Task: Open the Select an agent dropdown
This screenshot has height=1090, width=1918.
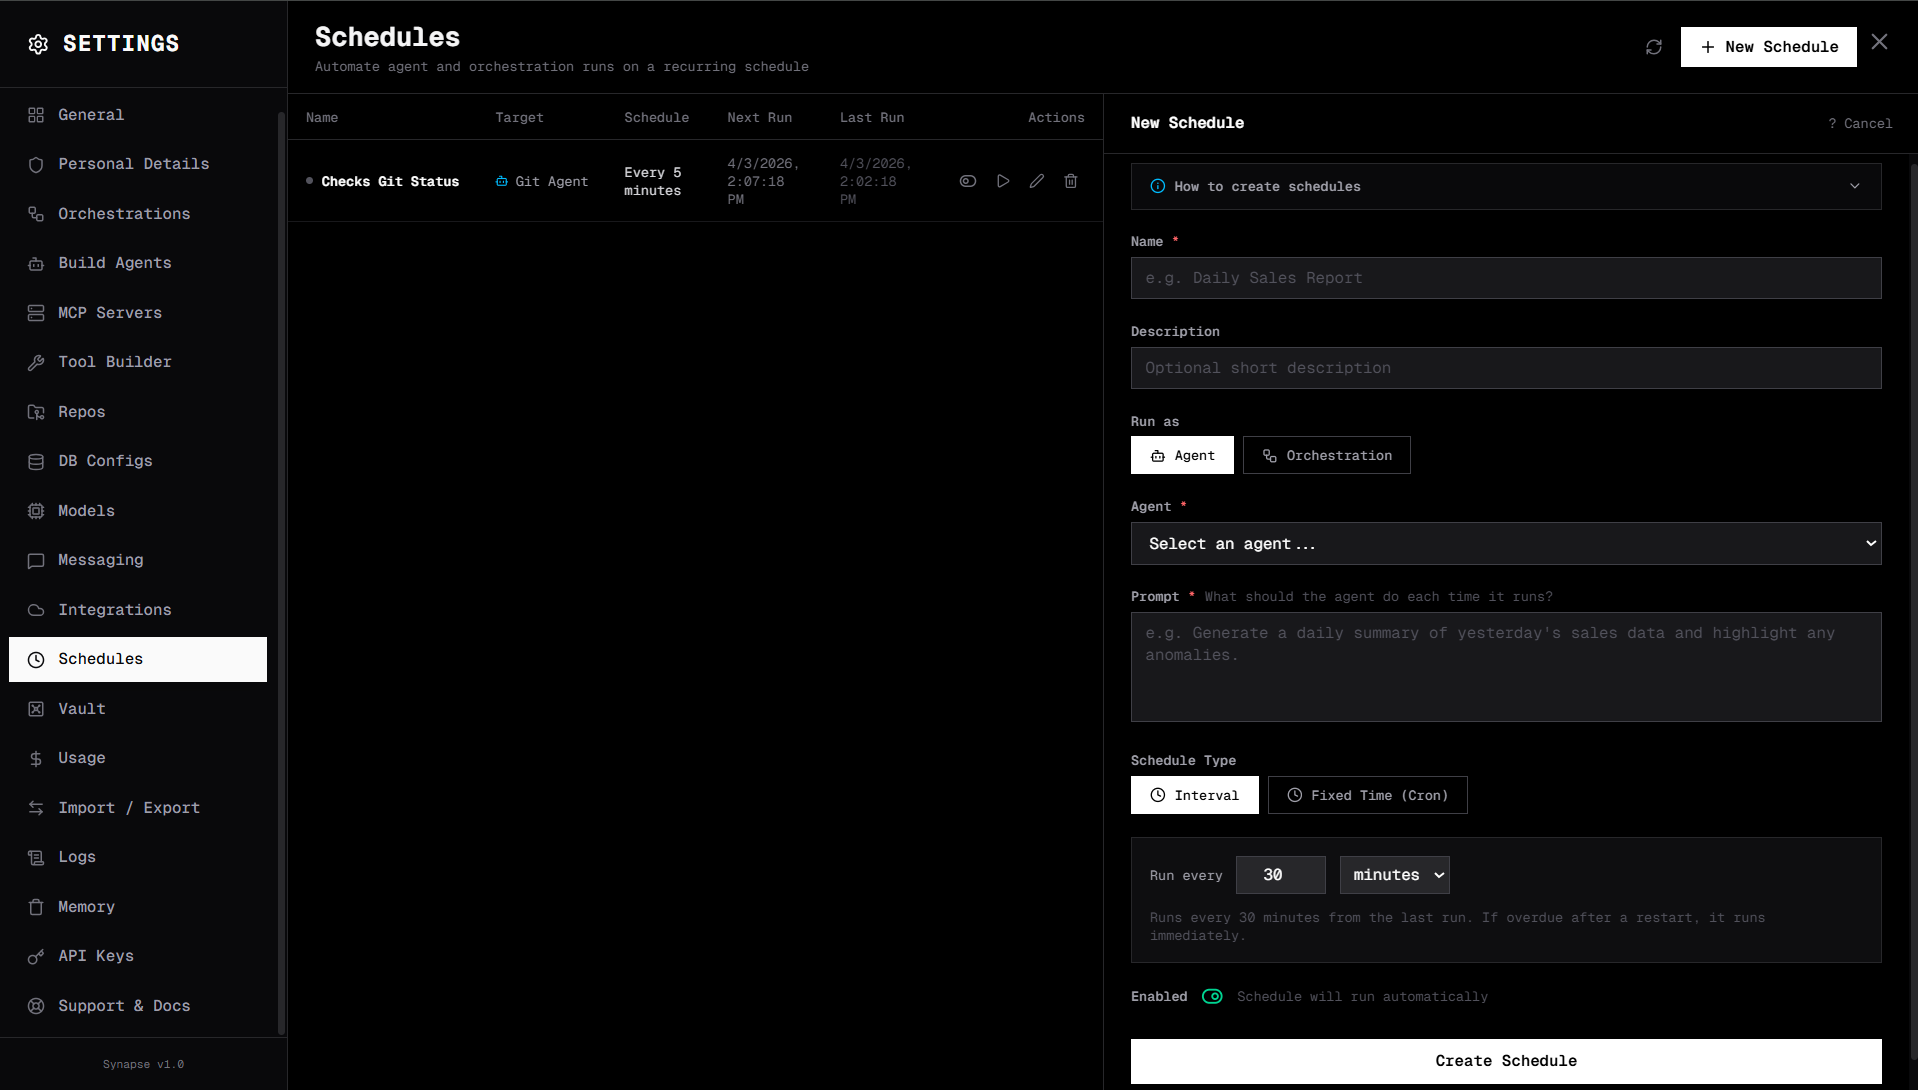Action: click(1506, 544)
